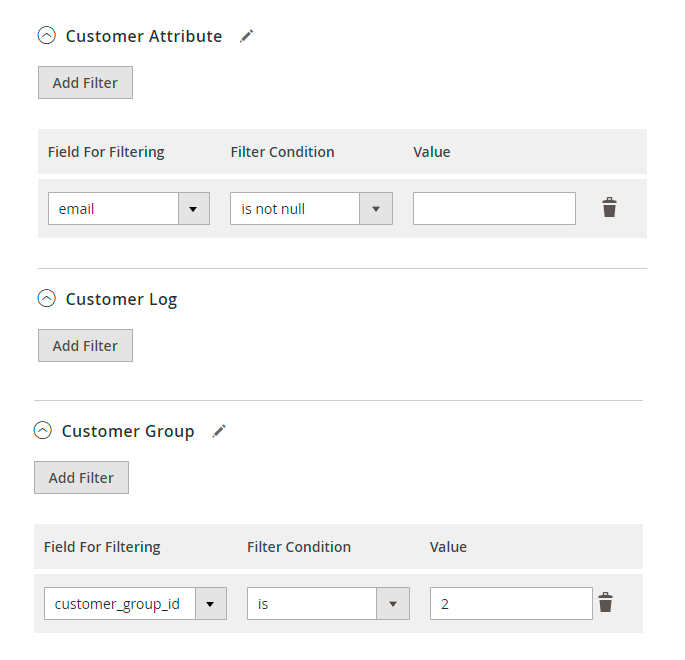Click the Customer Attribute section title
The width and height of the screenshot is (685, 660).
click(x=144, y=36)
